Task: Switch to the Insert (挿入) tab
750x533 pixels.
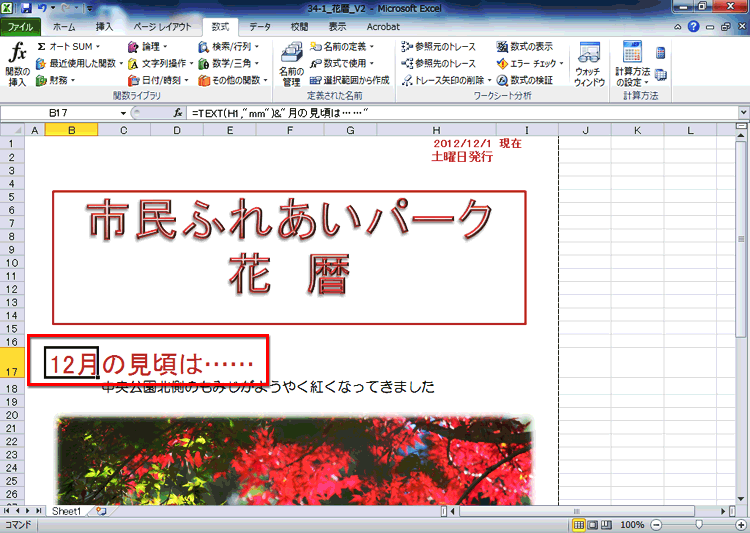Action: [104, 27]
